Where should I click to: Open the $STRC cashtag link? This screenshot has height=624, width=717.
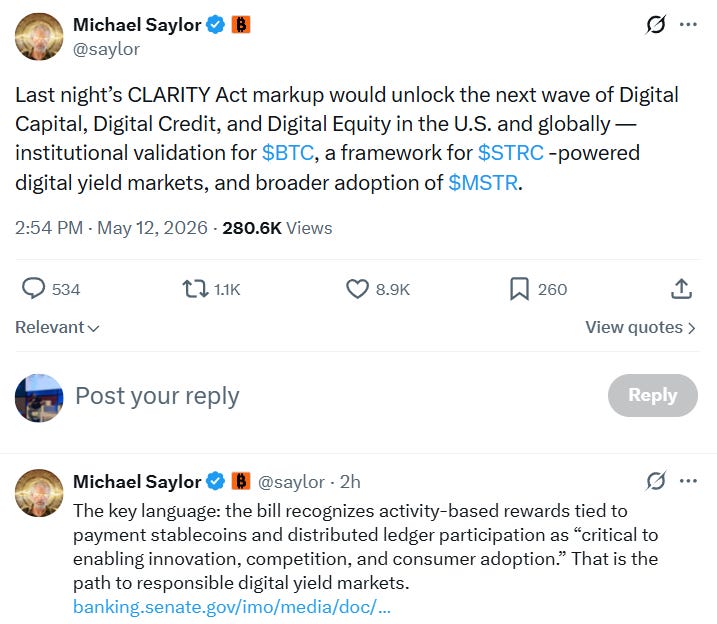click(511, 153)
